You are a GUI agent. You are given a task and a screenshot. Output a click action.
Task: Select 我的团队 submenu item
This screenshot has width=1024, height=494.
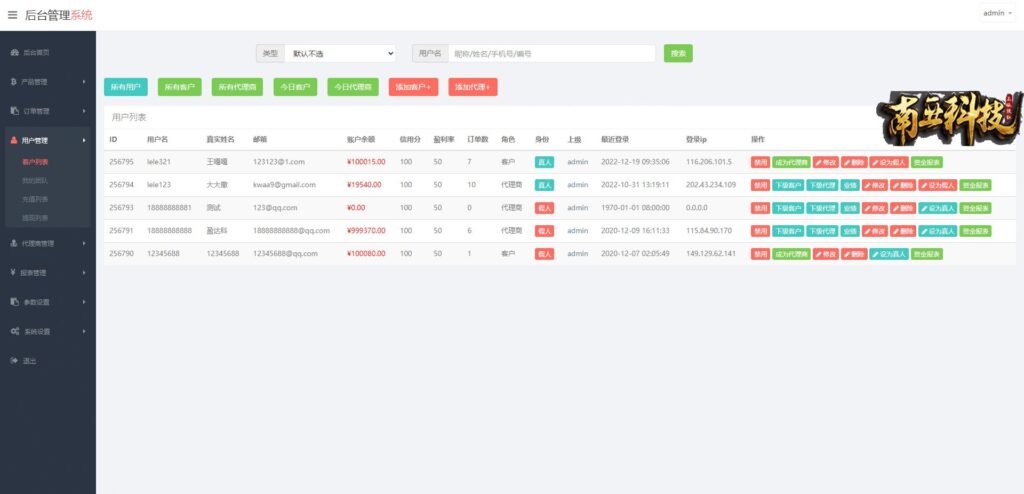pos(35,180)
